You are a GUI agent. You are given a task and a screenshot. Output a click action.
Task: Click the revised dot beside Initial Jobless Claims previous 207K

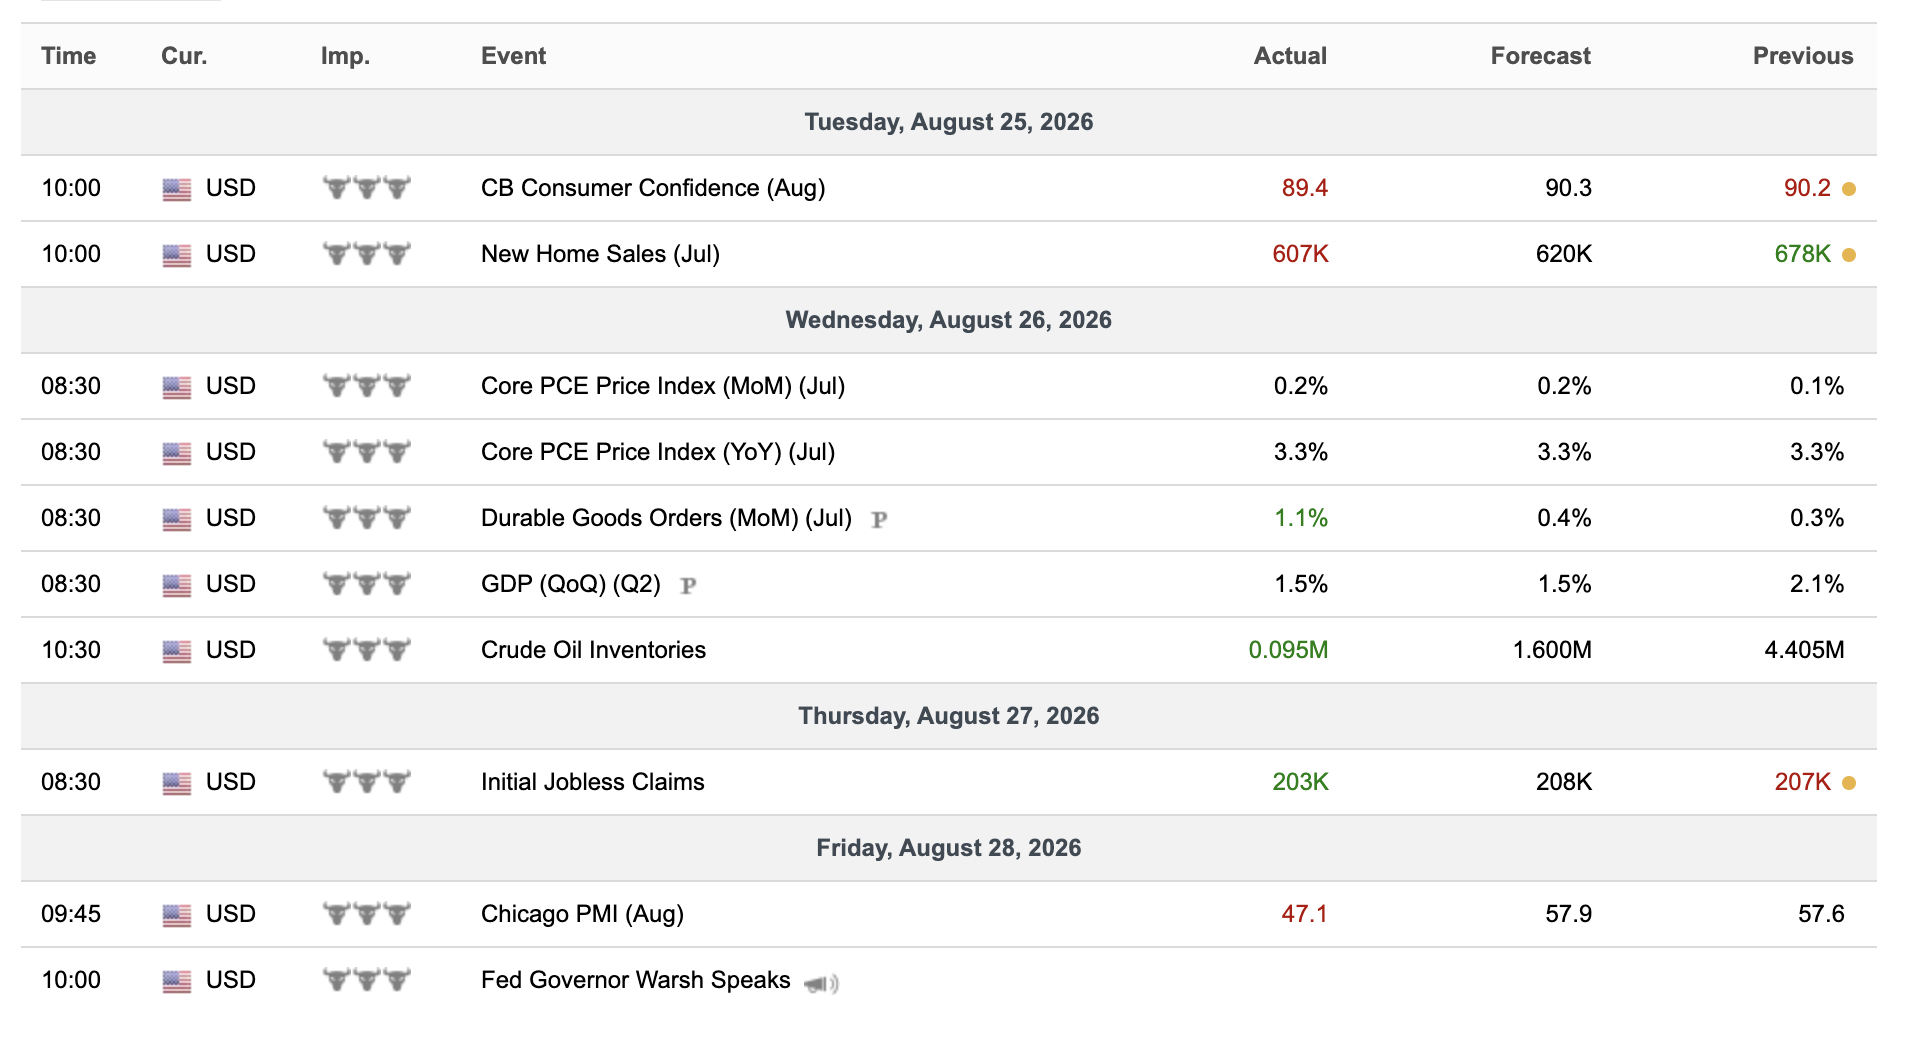1849,783
